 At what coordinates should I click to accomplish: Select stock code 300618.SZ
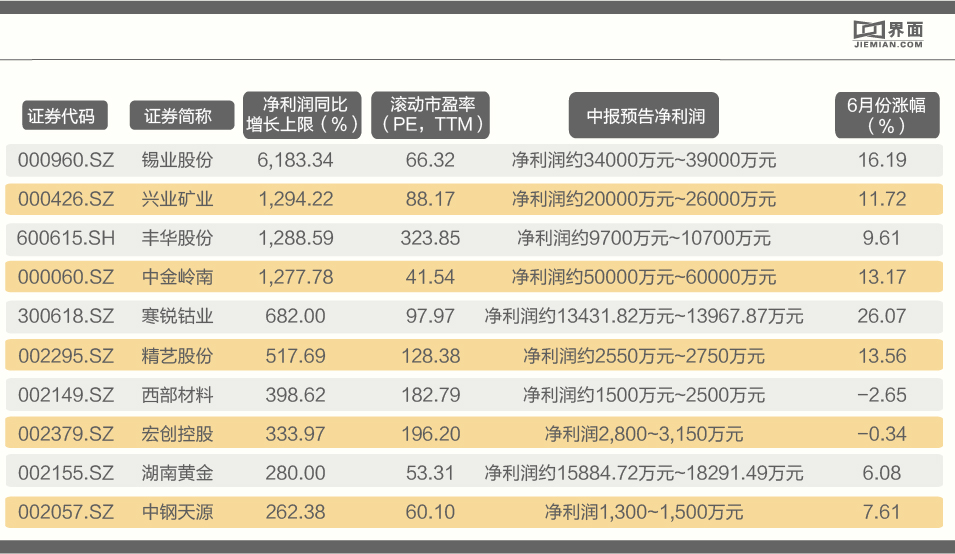pos(66,316)
